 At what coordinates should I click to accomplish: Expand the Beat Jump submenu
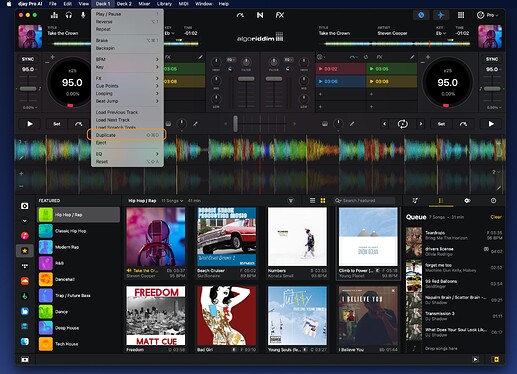pos(127,101)
